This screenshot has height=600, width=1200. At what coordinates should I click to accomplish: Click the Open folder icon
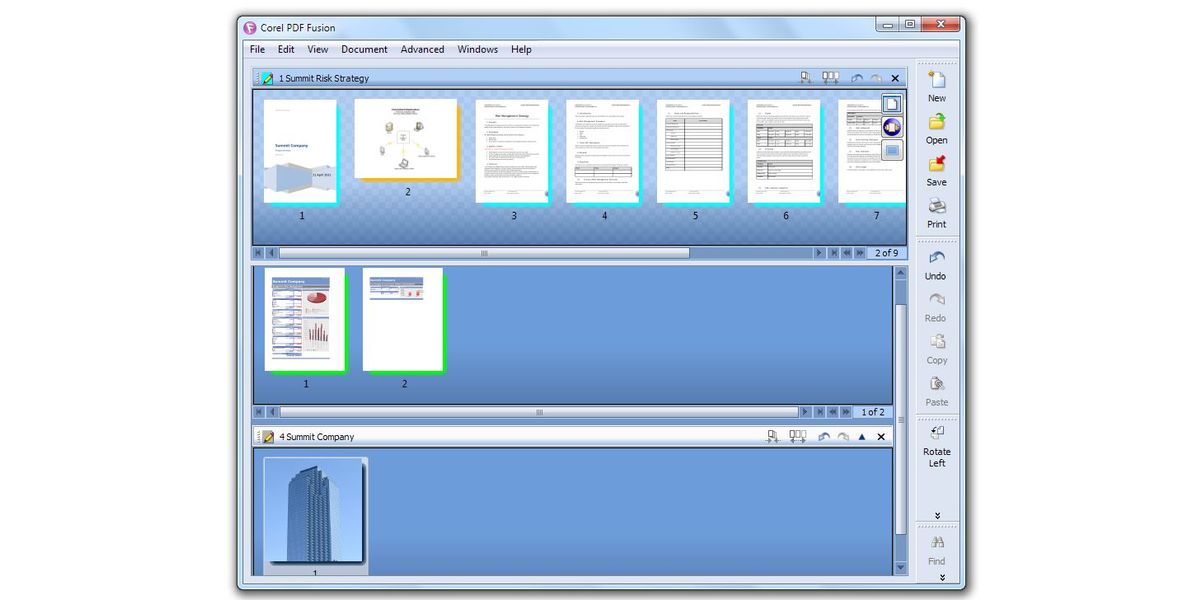tap(936, 123)
